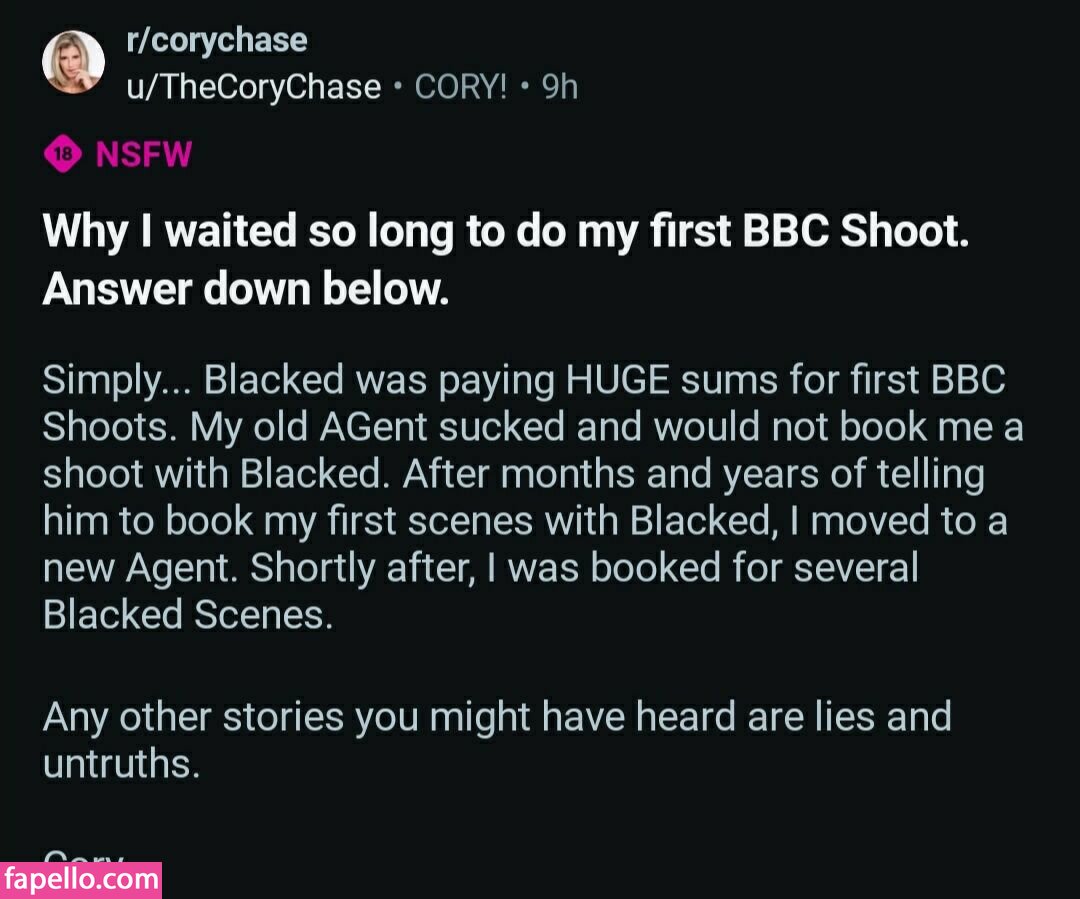Click the line starting 'shoot with Blacked. After'
1080x899 pixels.
coord(513,474)
